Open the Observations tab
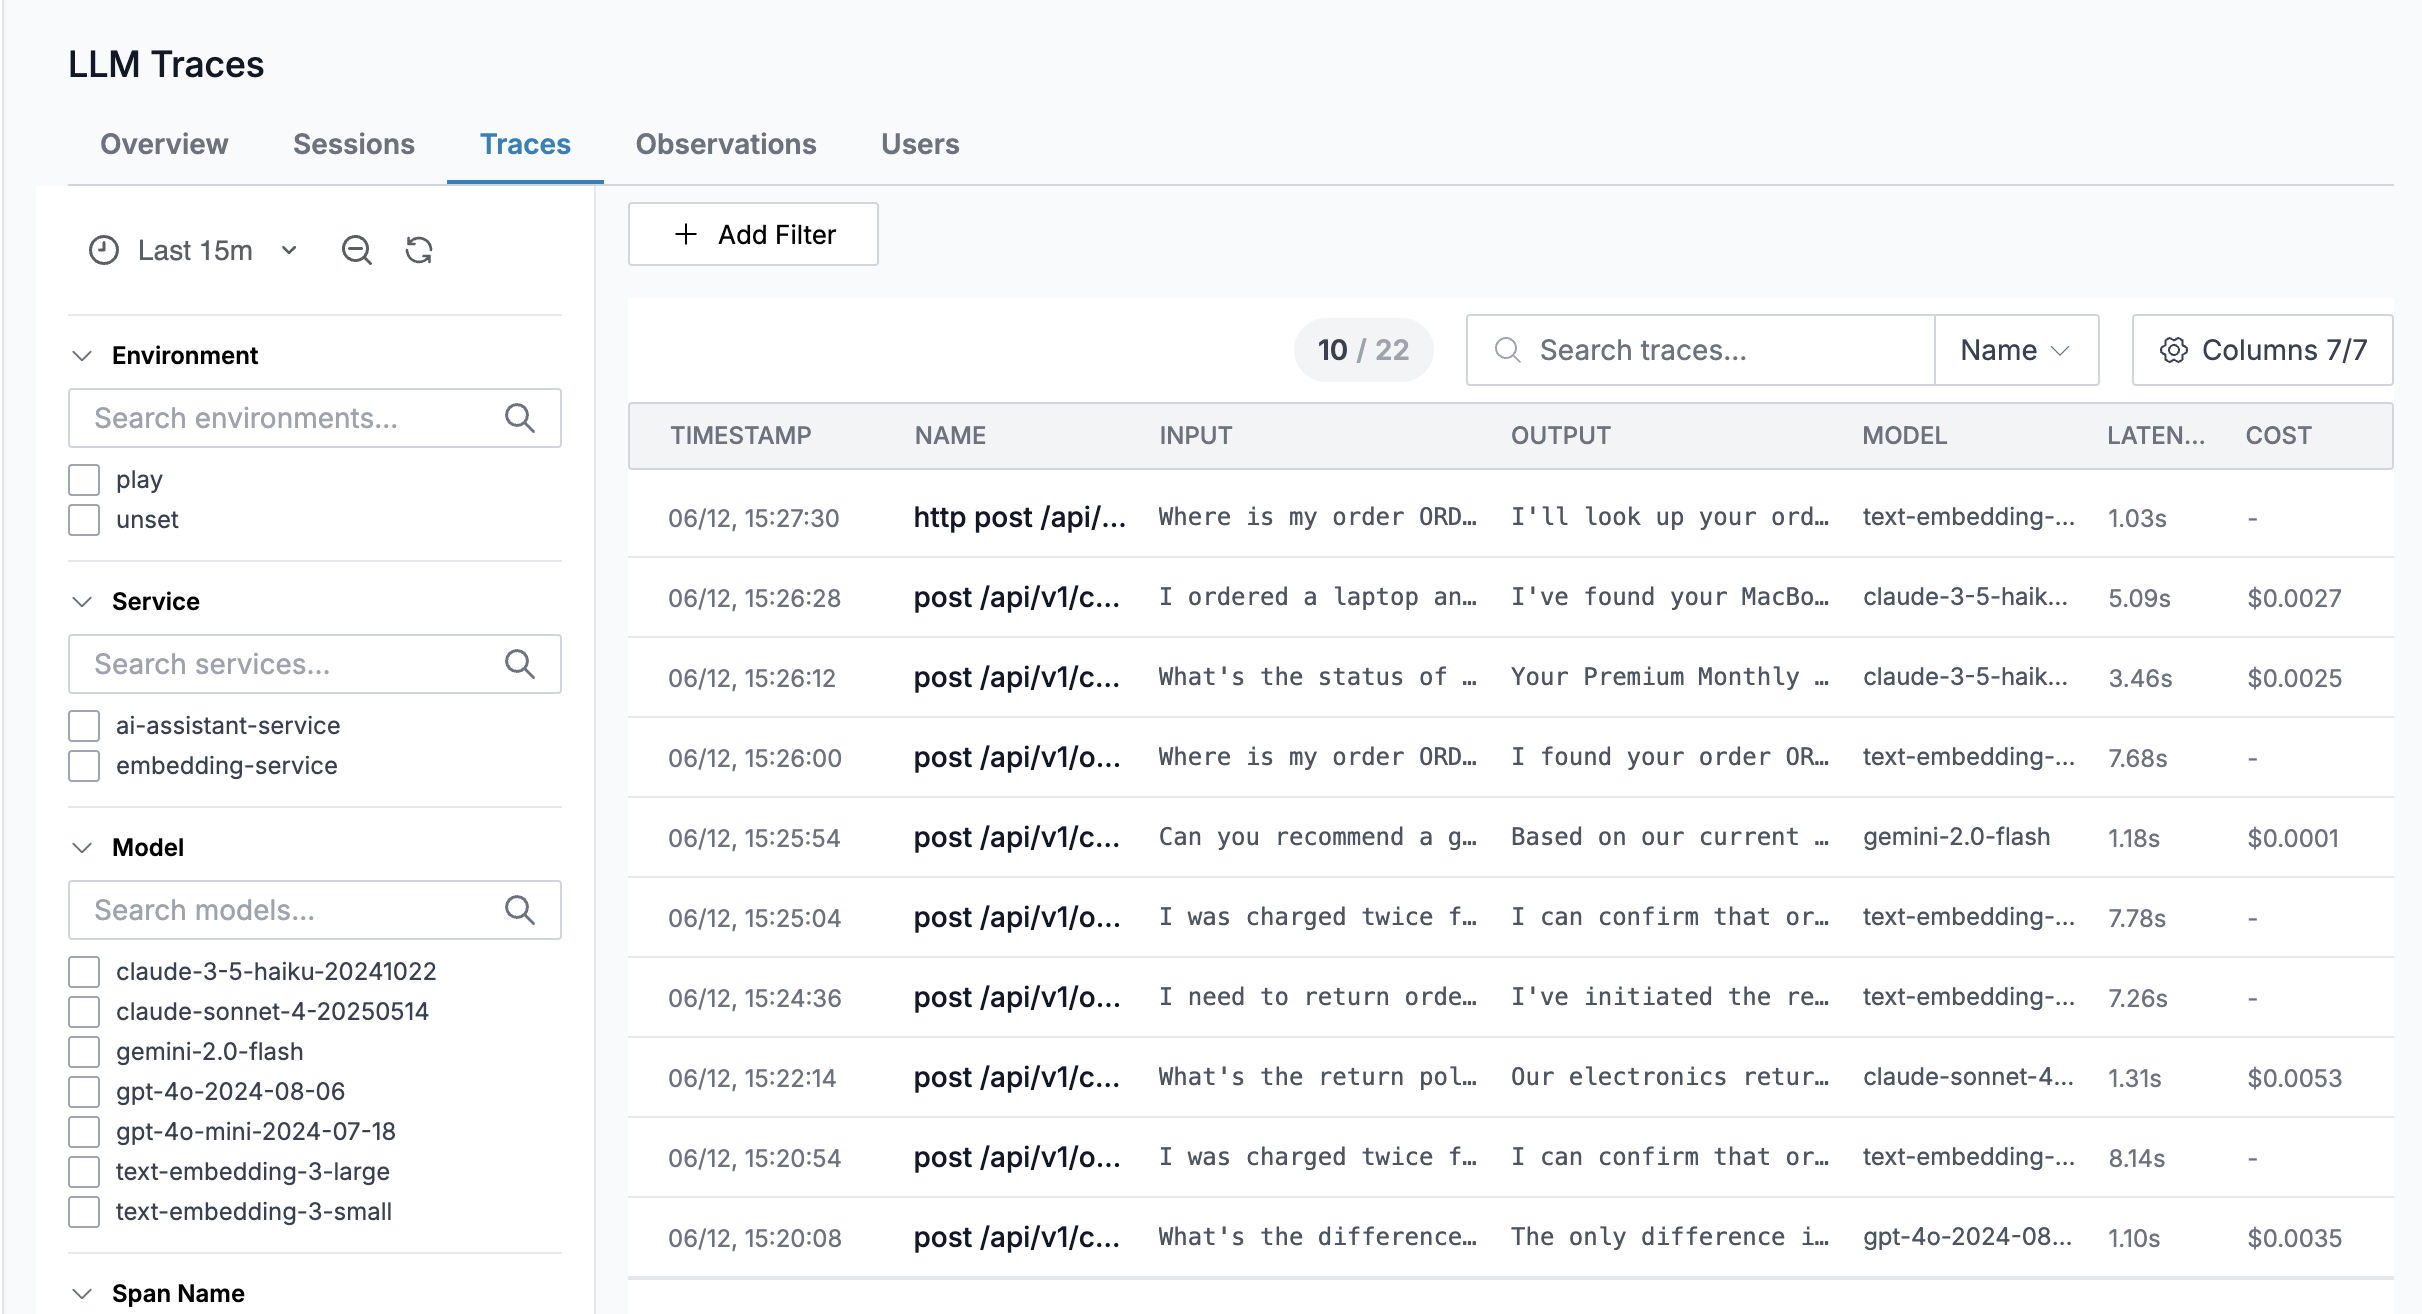Viewport: 2422px width, 1314px height. point(726,144)
